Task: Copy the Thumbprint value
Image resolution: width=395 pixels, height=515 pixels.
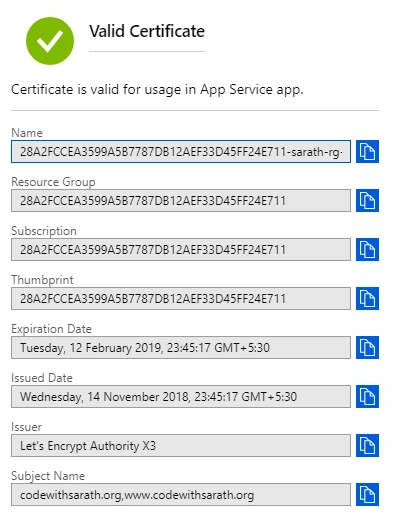Action: click(367, 298)
